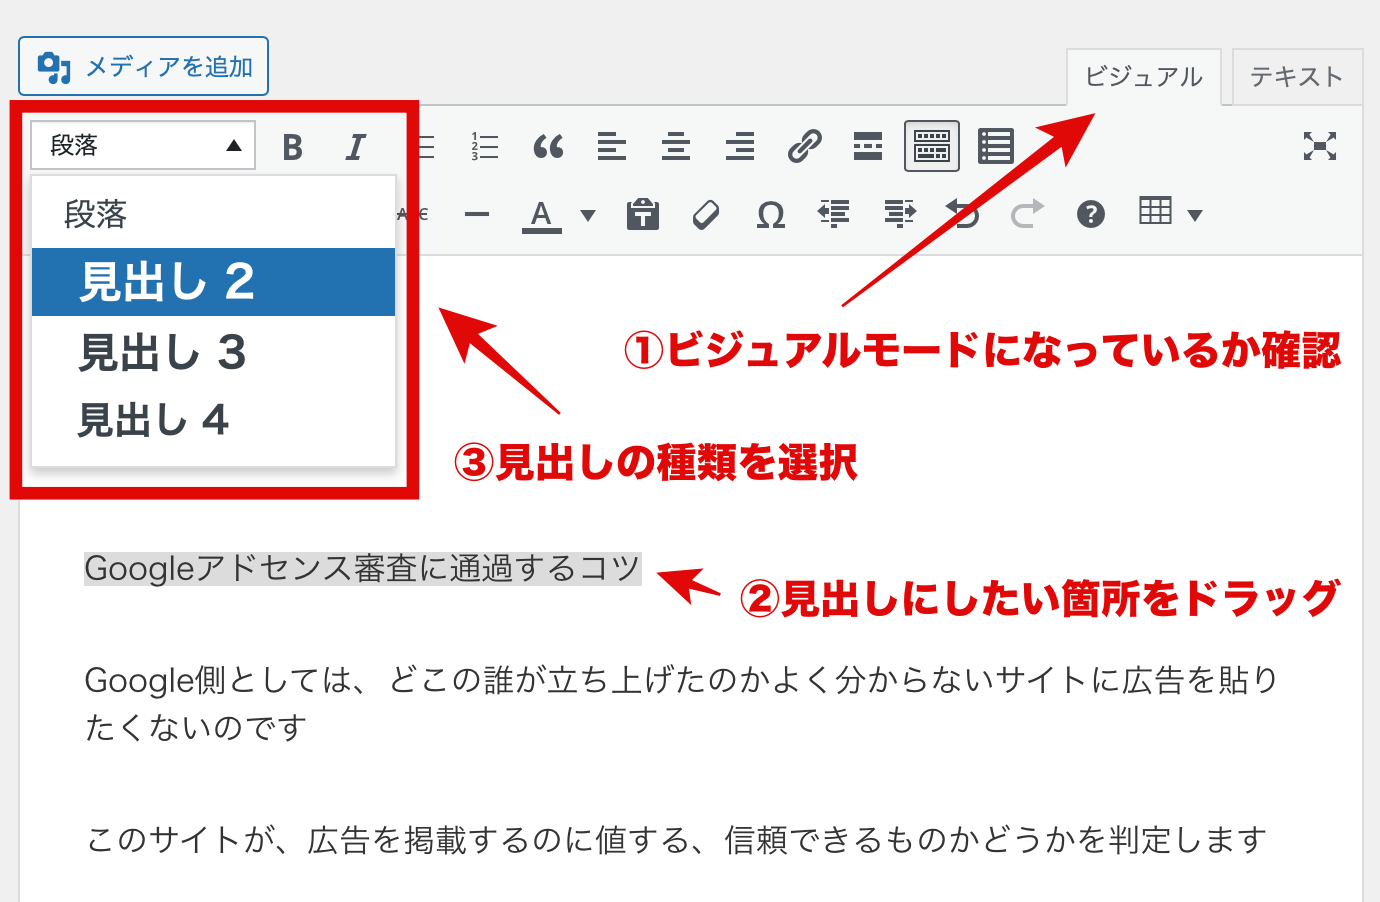Decrease the indent
Screen dimensions: 1380x902
[834, 214]
